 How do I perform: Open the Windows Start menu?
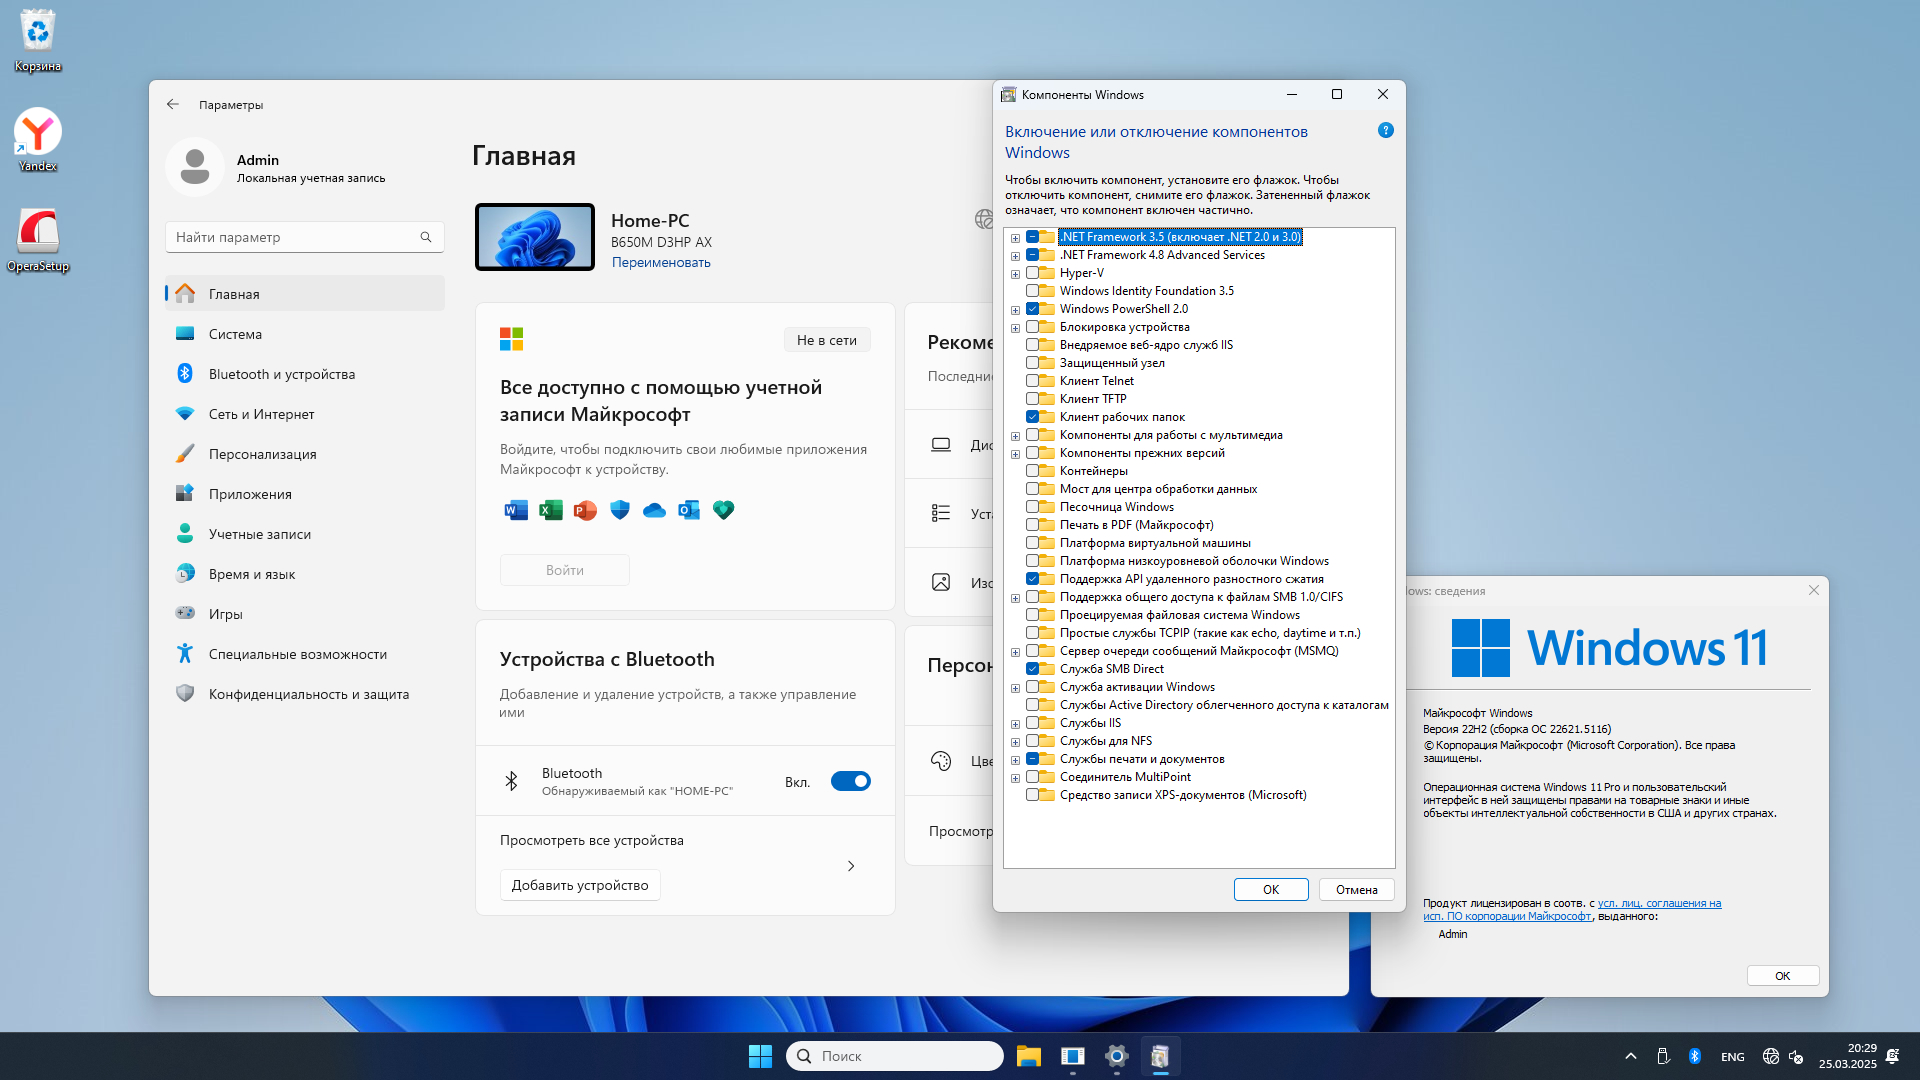coord(760,1056)
